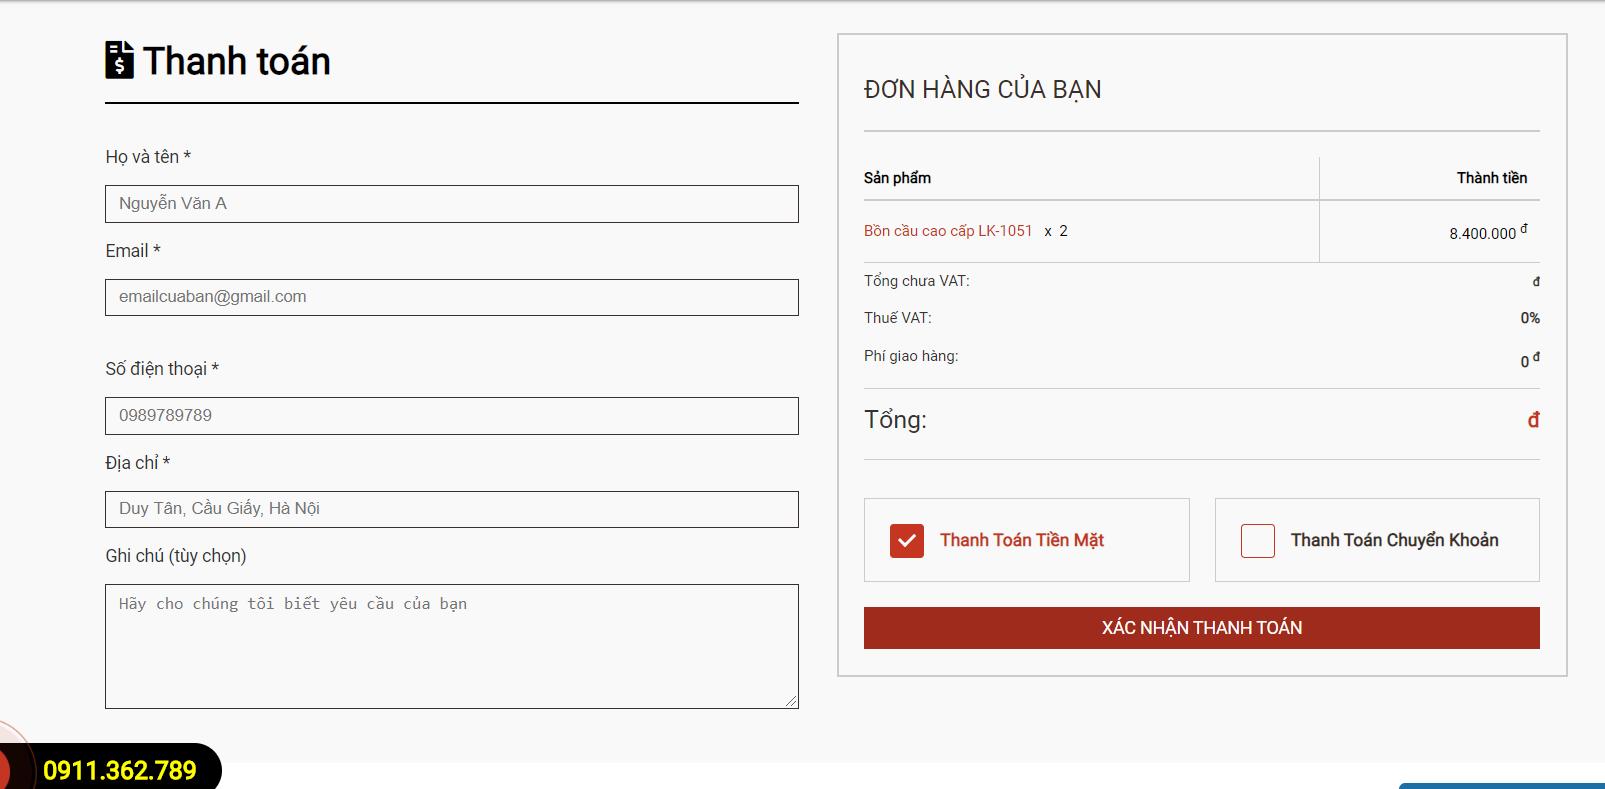This screenshot has height=789, width=1605.
Task: Click the resize handle of the notes textarea
Action: tap(791, 701)
